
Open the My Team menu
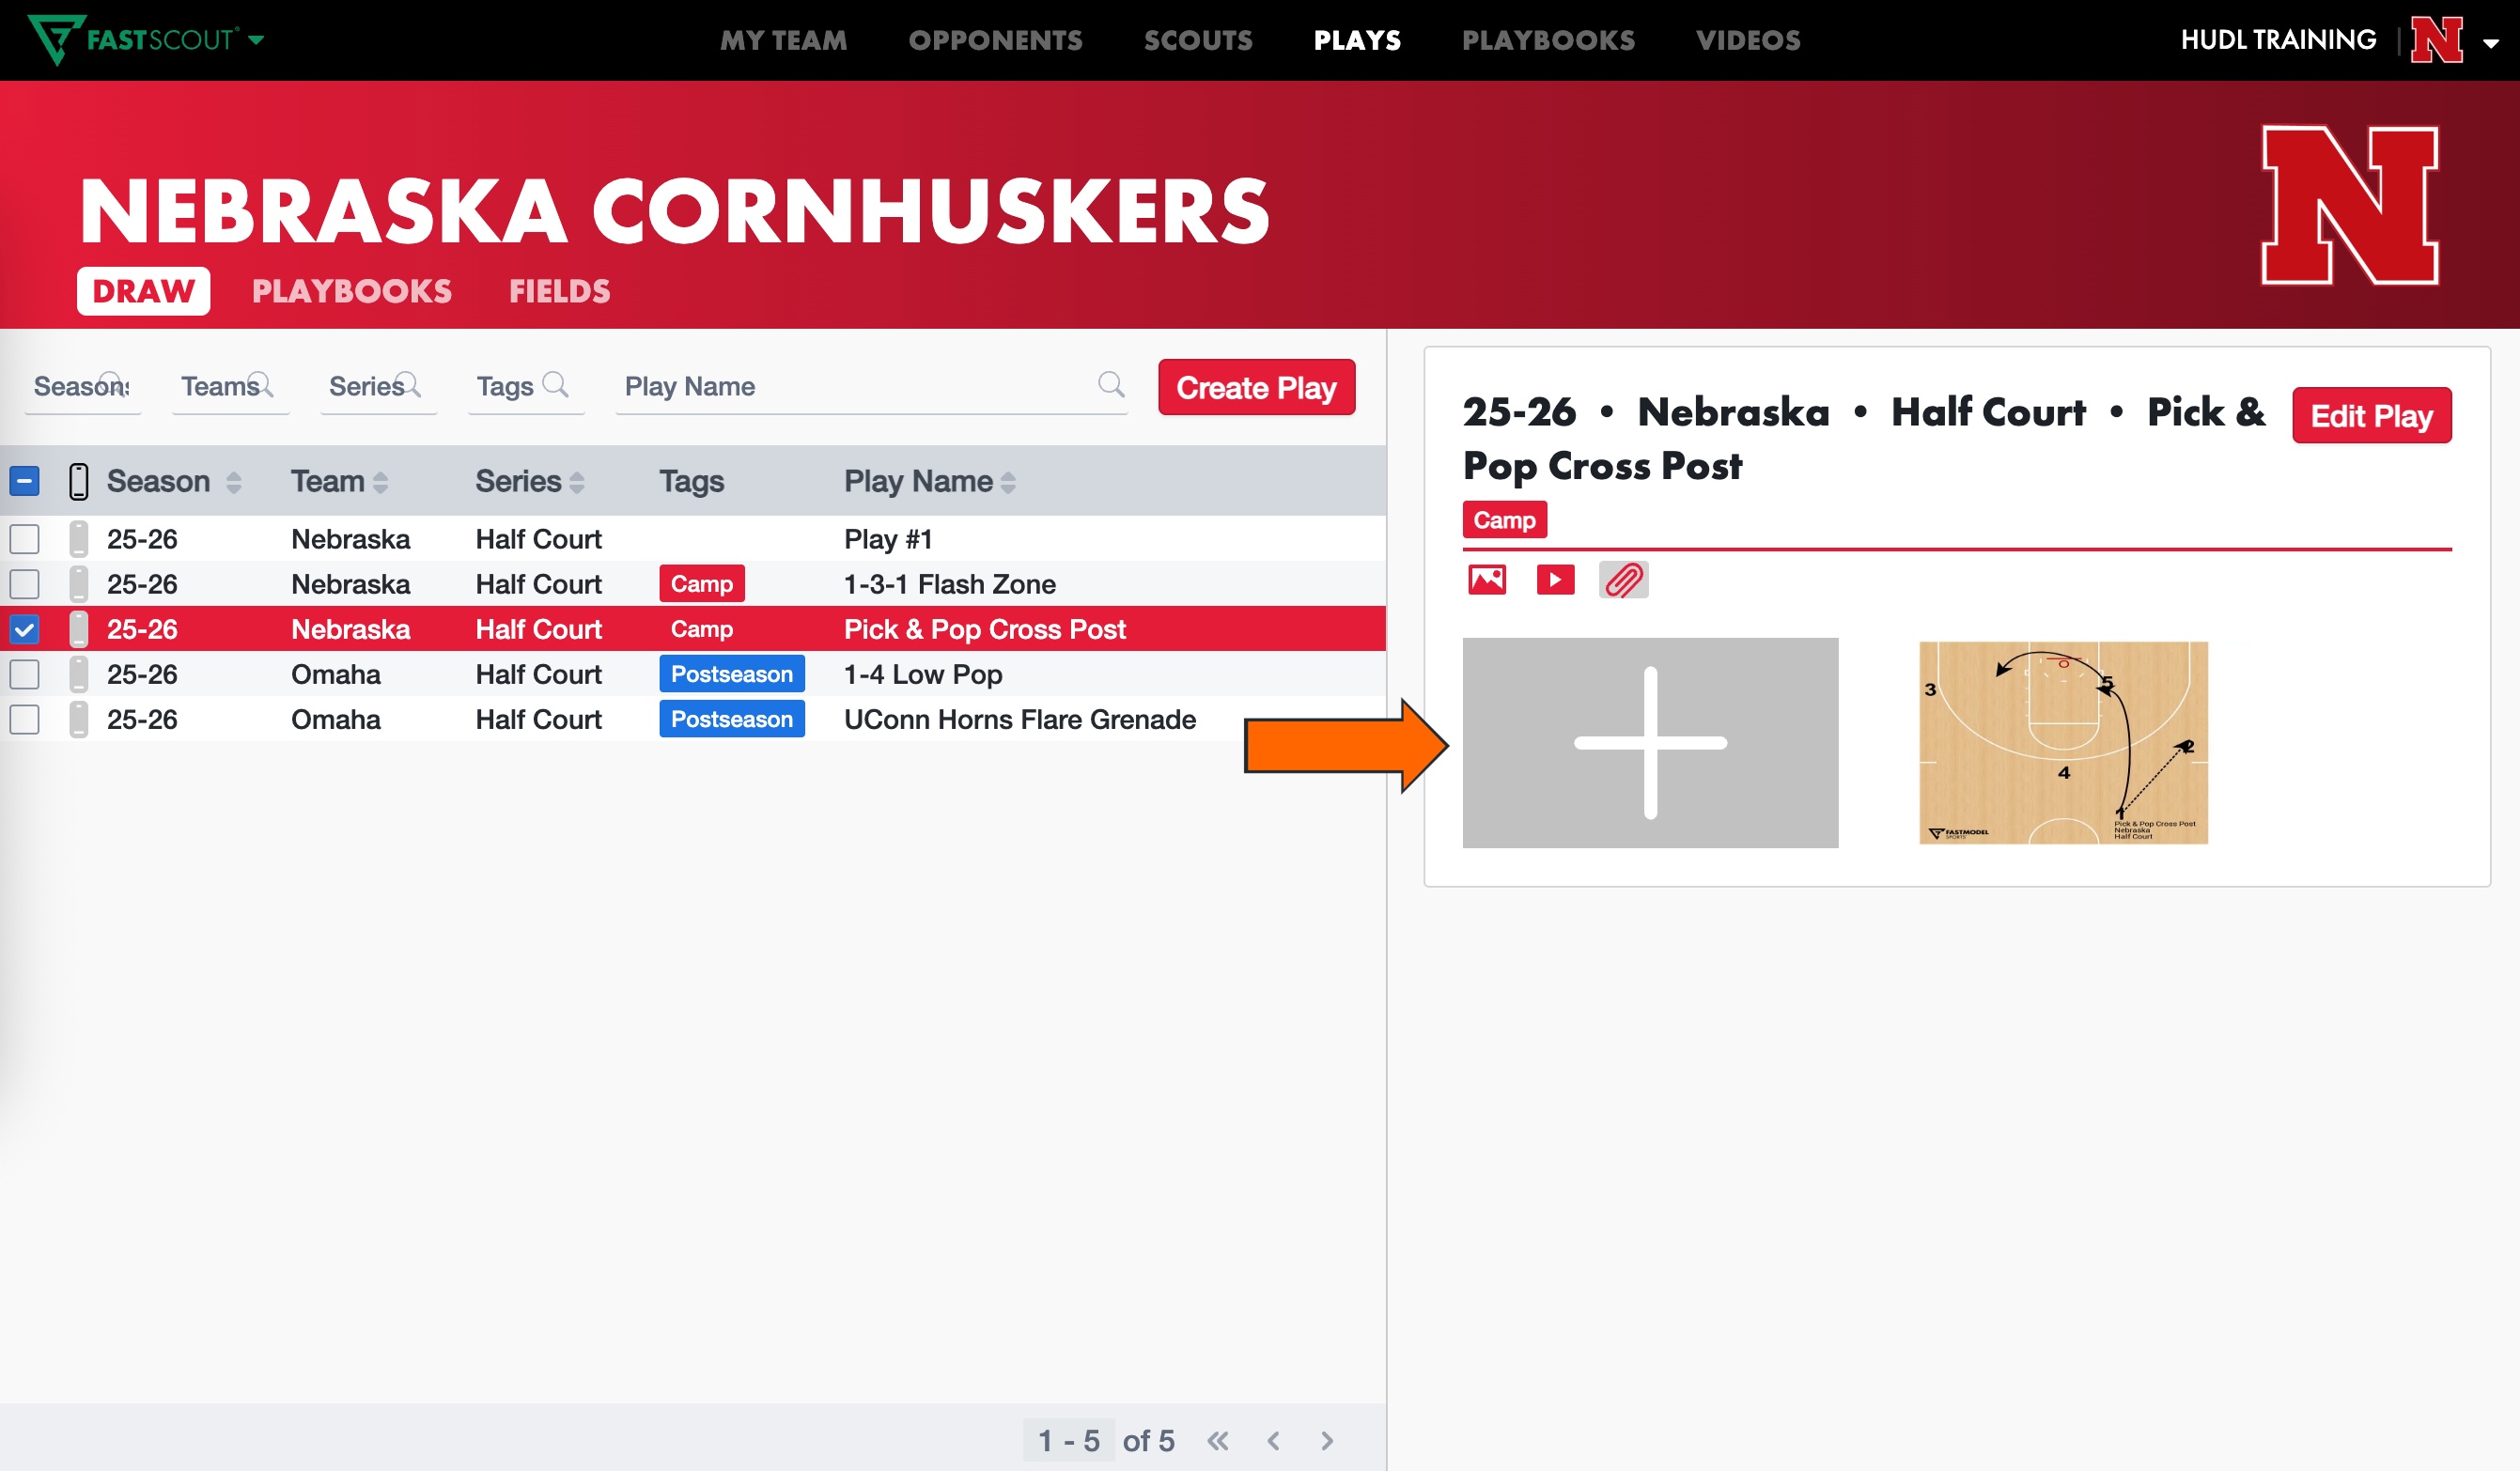[783, 40]
